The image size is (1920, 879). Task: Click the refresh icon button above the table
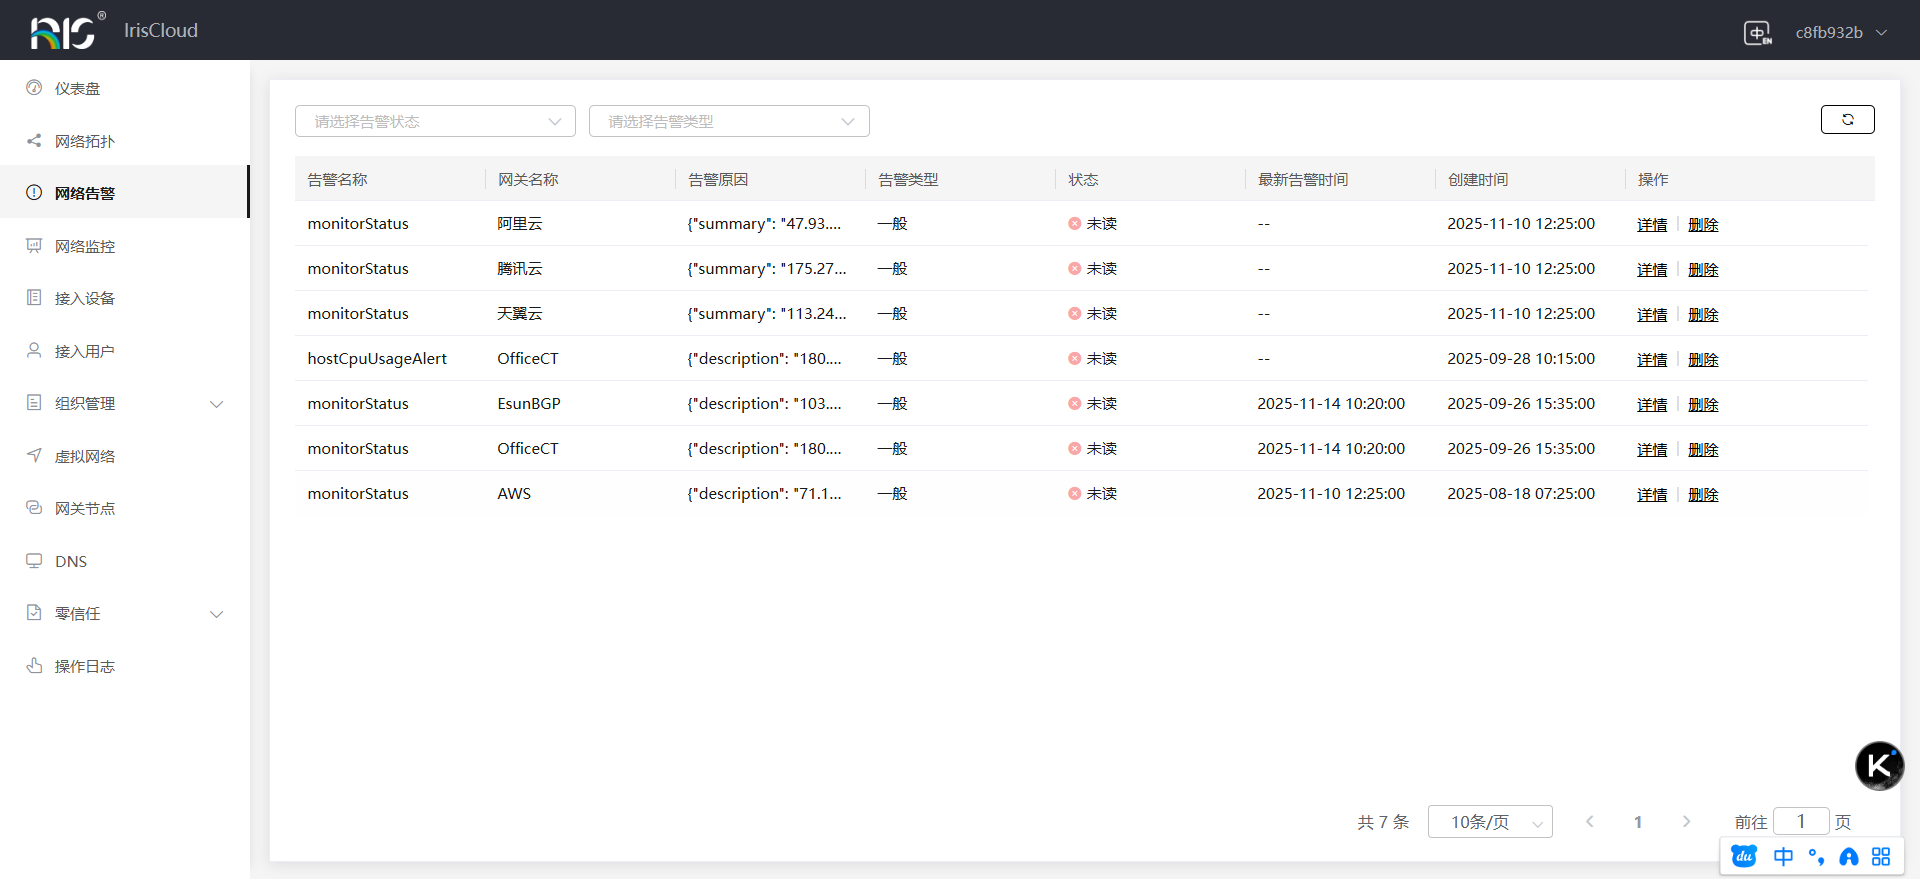[x=1847, y=119]
